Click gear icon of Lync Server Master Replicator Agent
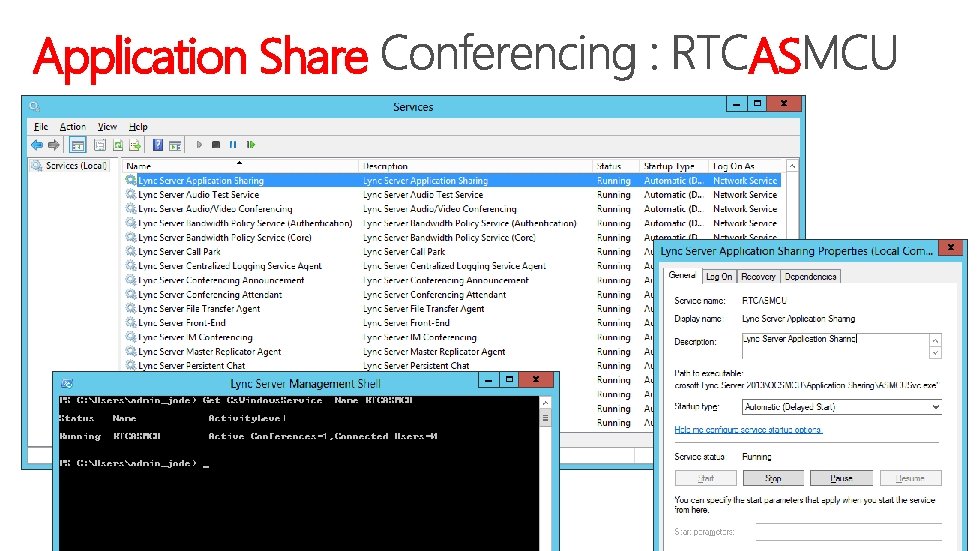Viewport: 979px width, 551px height. (130, 351)
